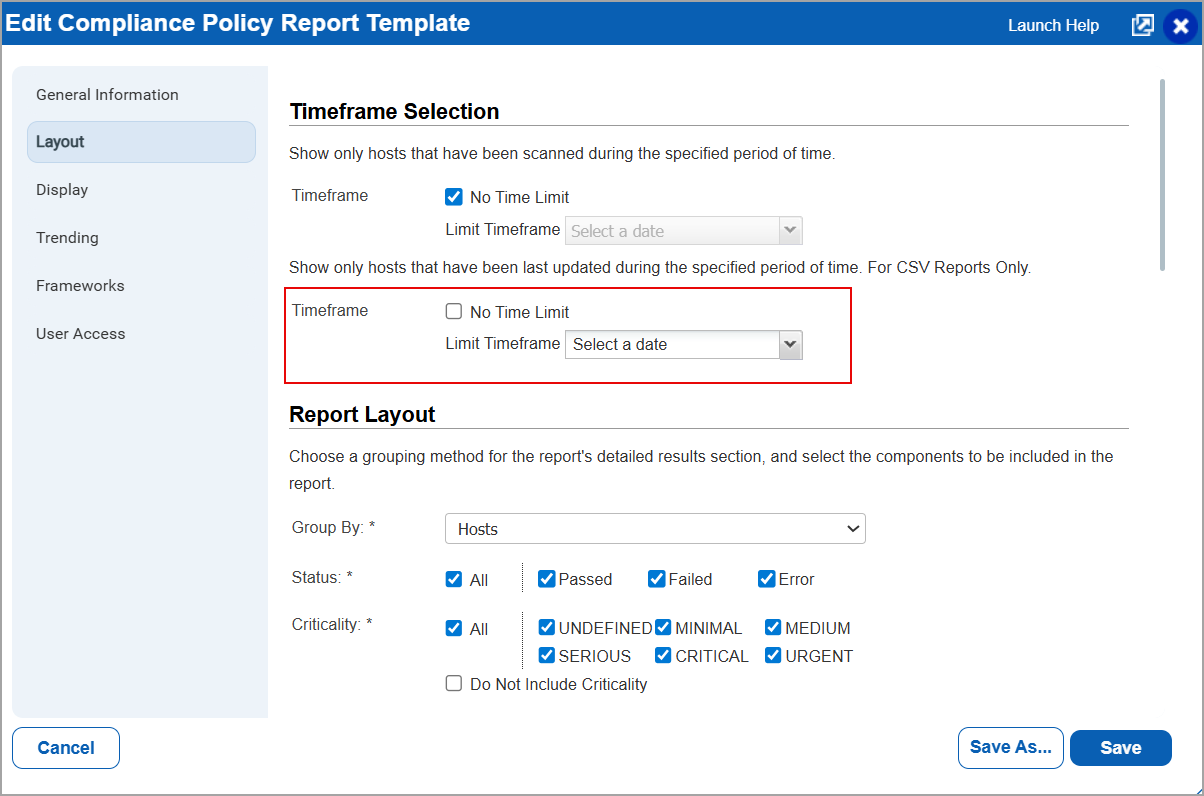This screenshot has height=796, width=1204.
Task: Select the Trending section in sidebar
Action: coord(67,237)
